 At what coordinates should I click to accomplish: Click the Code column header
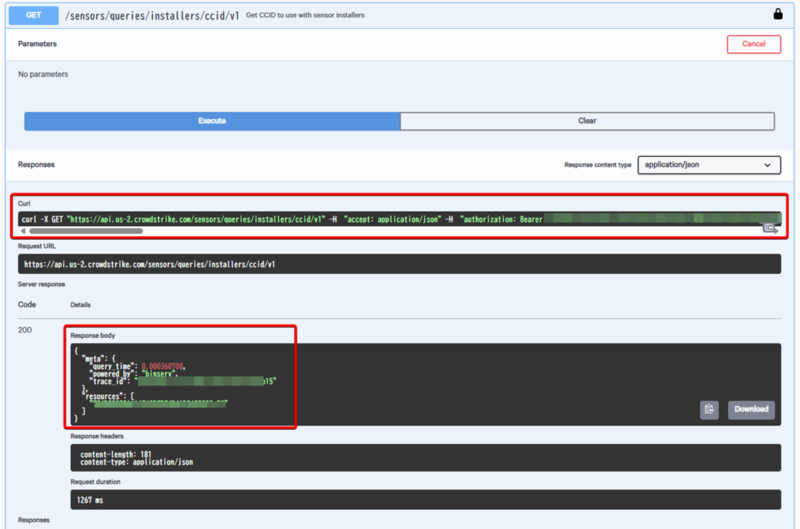(27, 305)
